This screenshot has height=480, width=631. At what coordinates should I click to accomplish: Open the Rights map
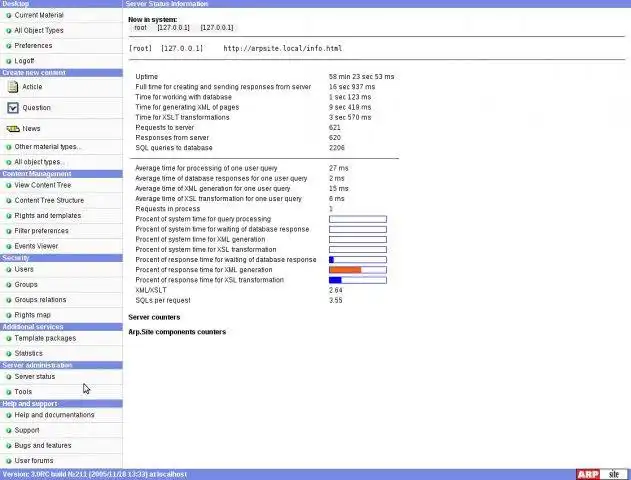pyautogui.click(x=33, y=315)
